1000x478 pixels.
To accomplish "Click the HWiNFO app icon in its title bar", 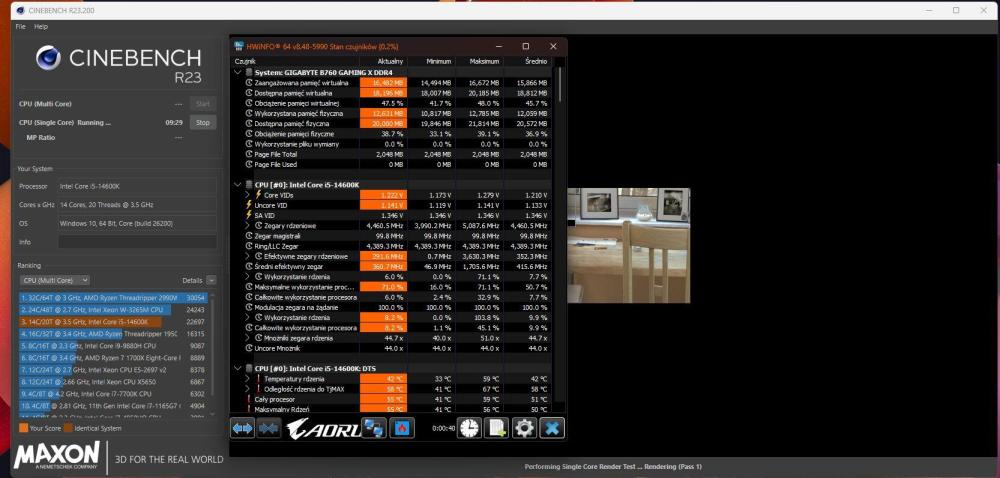I will 239,46.
